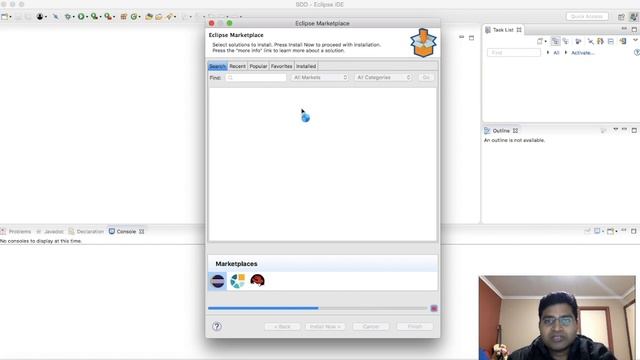Image resolution: width=640 pixels, height=360 pixels.
Task: Click the New toolbar icon
Action: click(4, 17)
